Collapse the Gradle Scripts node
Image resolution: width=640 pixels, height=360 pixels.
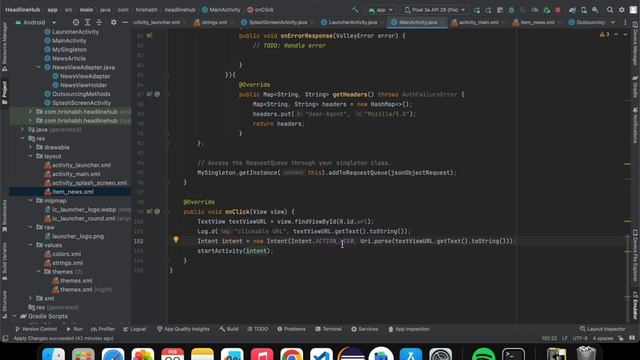click(14, 316)
